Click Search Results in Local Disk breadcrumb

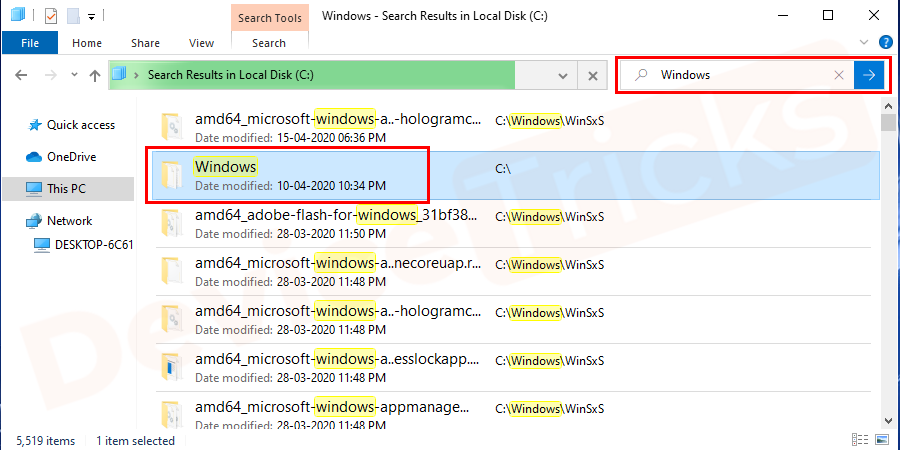(231, 75)
